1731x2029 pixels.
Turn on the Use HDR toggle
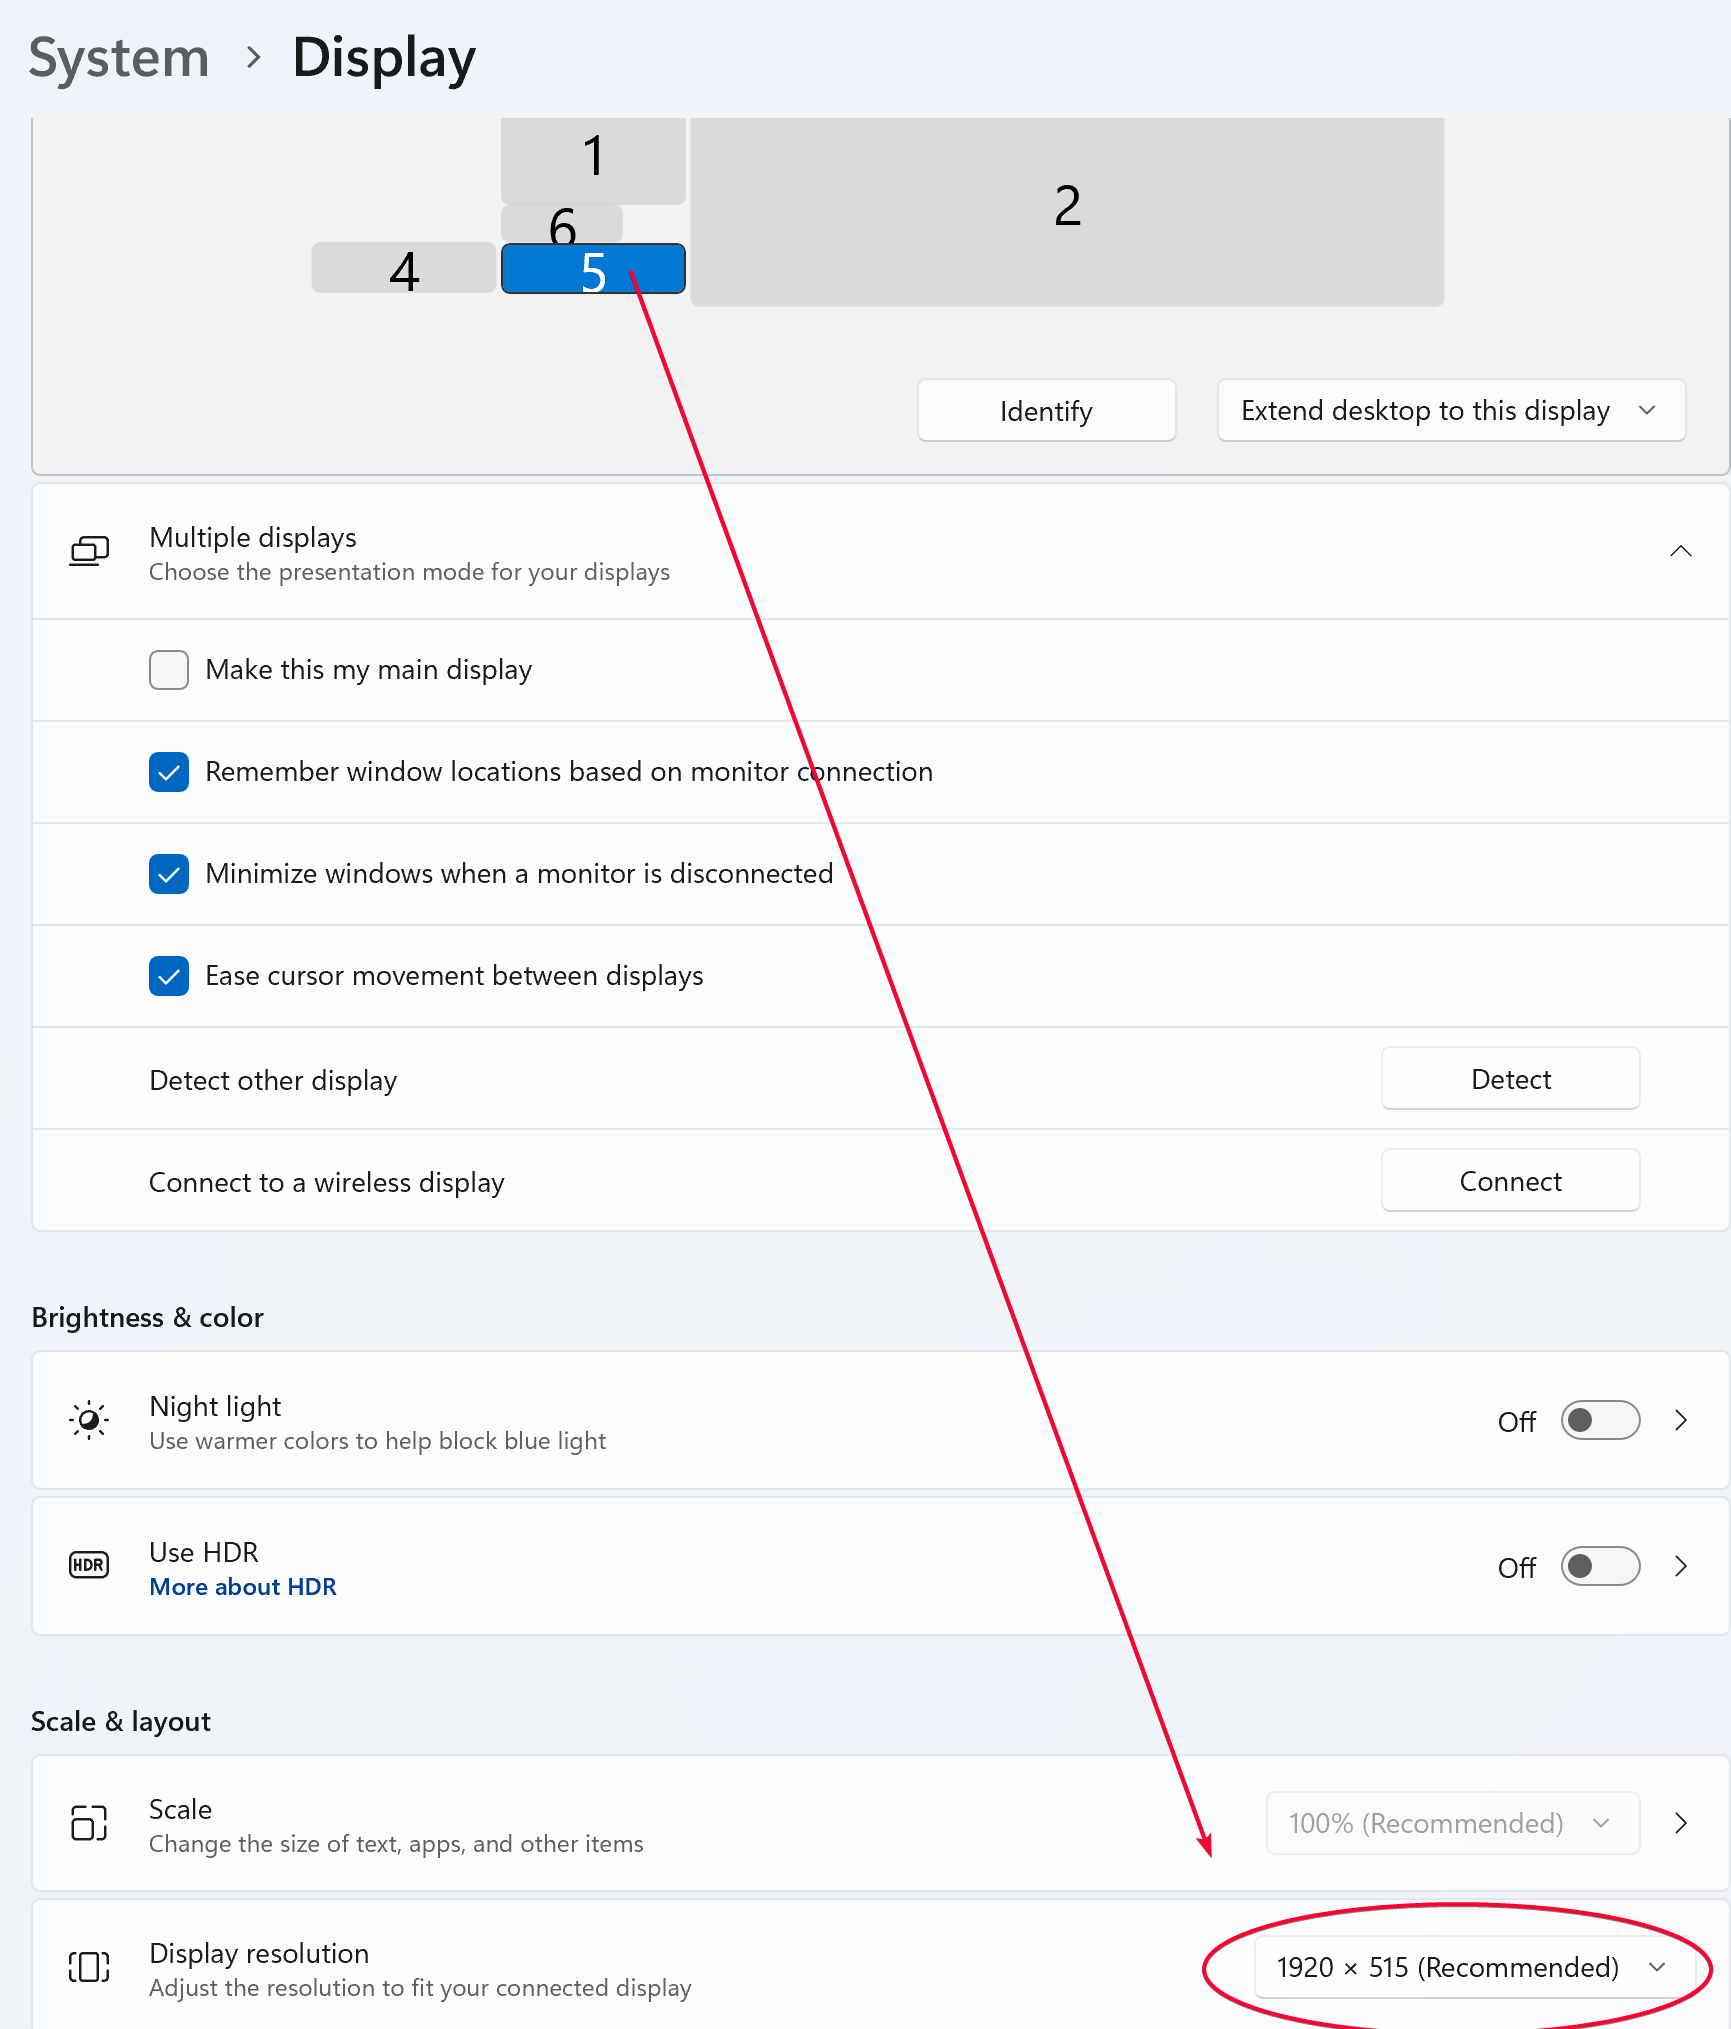point(1600,1567)
